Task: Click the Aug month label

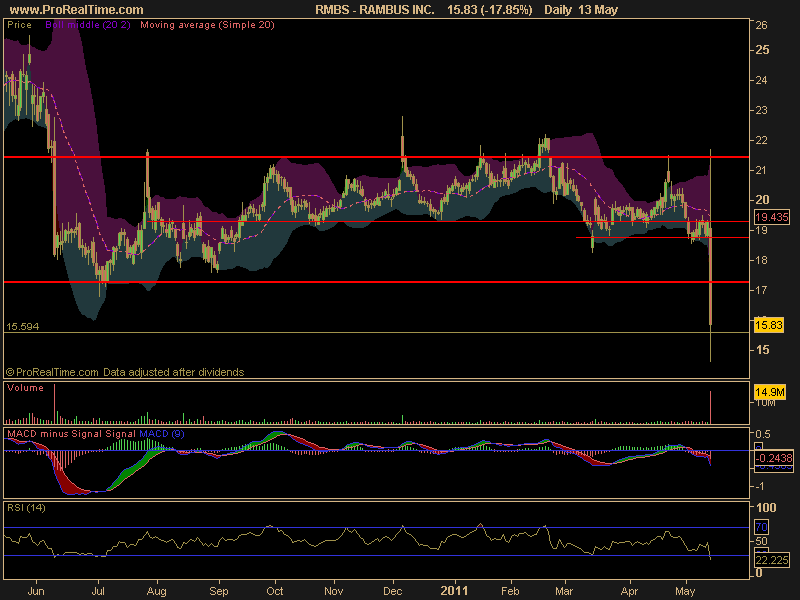Action: [x=157, y=591]
